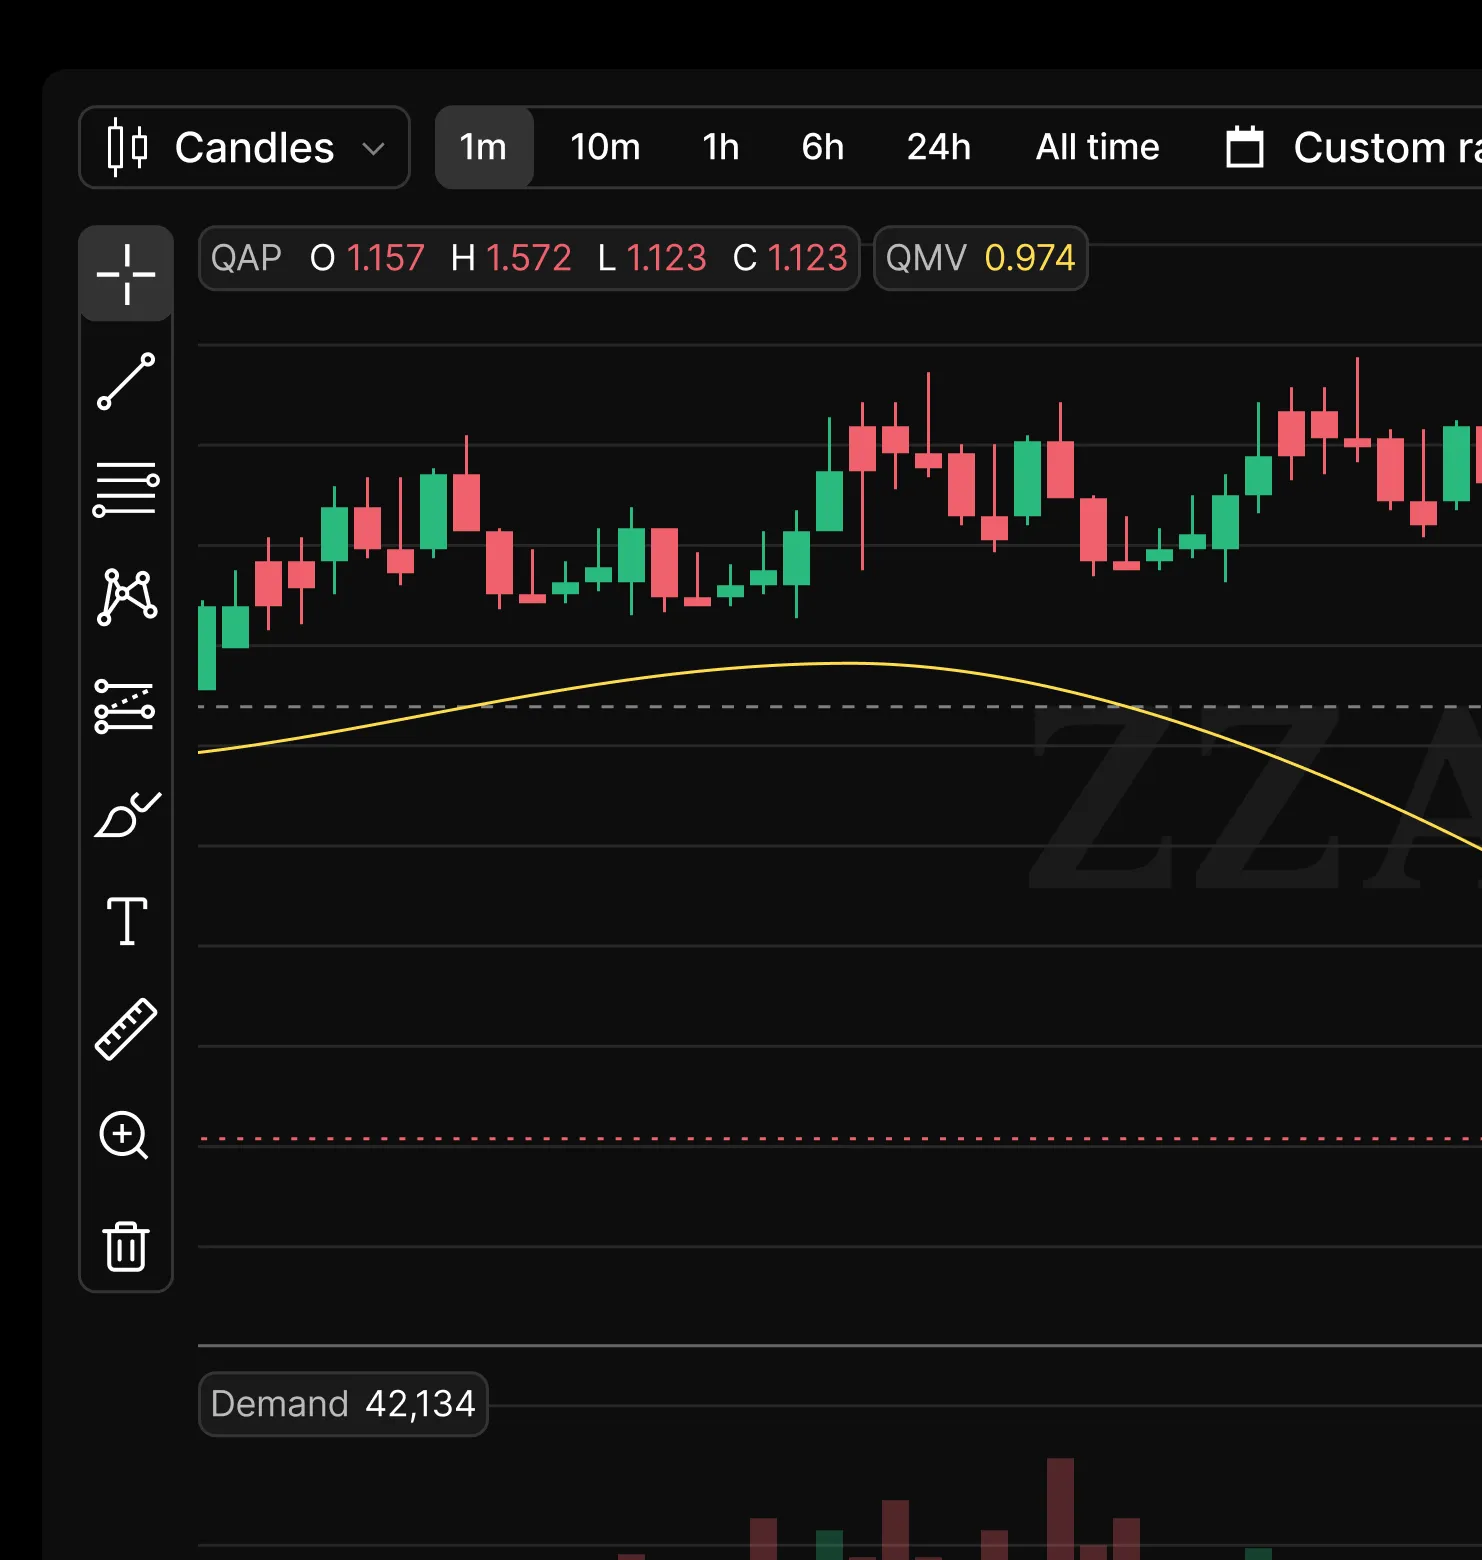Click the yellow QMV curve line
The width and height of the screenshot is (1482, 1560).
pos(850,663)
